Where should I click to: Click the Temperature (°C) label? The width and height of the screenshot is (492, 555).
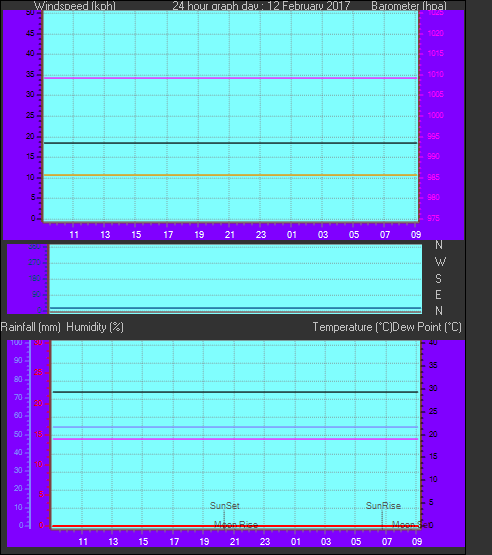352,327
